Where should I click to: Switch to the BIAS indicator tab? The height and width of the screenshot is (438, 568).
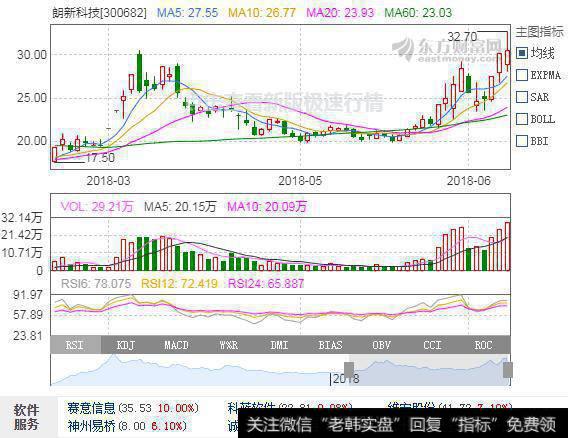tap(330, 345)
